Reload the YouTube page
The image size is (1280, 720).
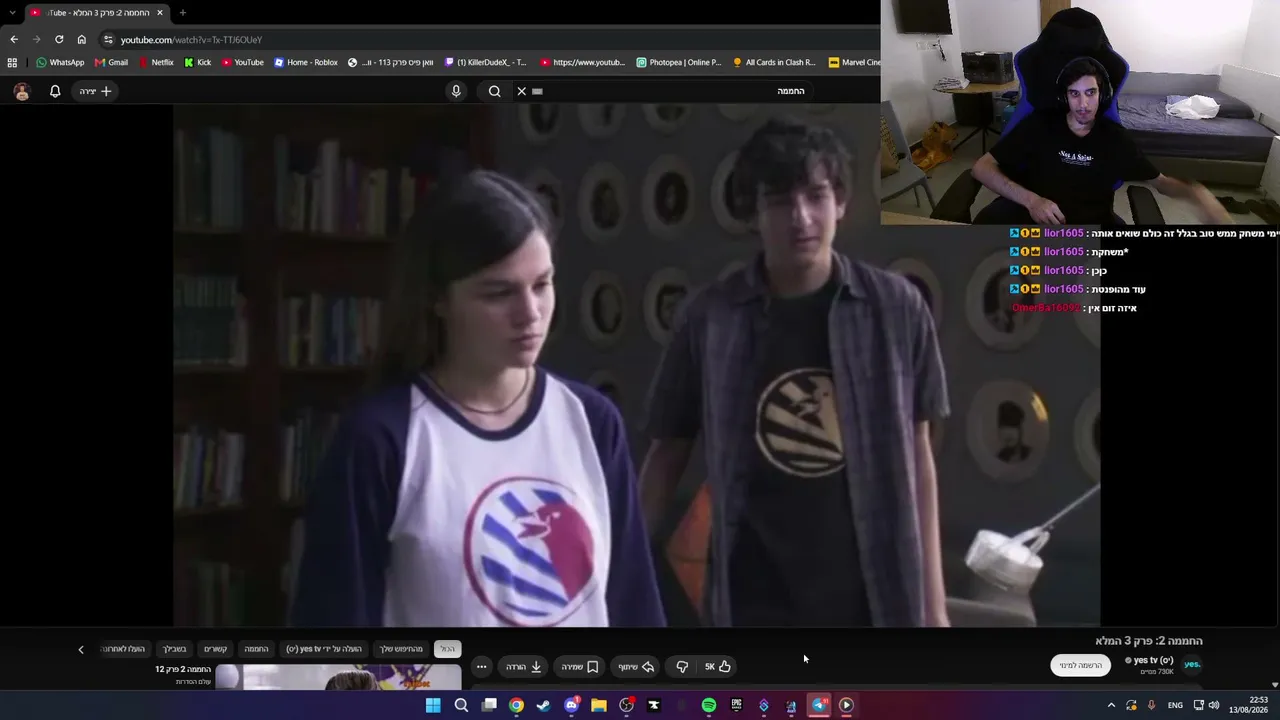(59, 39)
